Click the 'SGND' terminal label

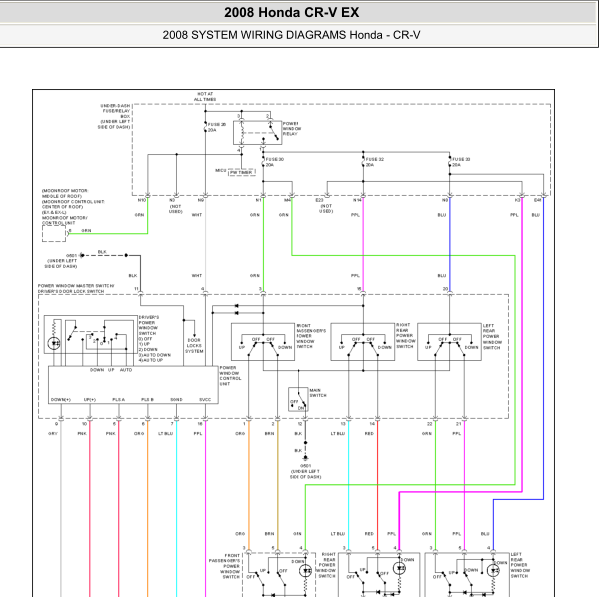tap(176, 400)
